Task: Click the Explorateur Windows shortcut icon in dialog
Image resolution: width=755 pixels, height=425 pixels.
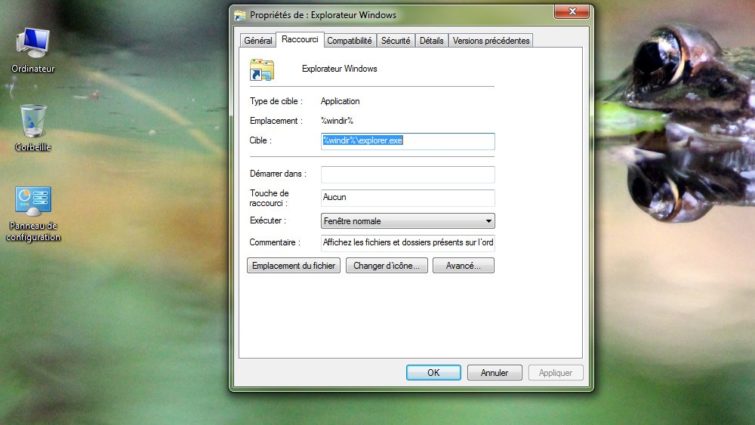Action: pyautogui.click(x=262, y=70)
